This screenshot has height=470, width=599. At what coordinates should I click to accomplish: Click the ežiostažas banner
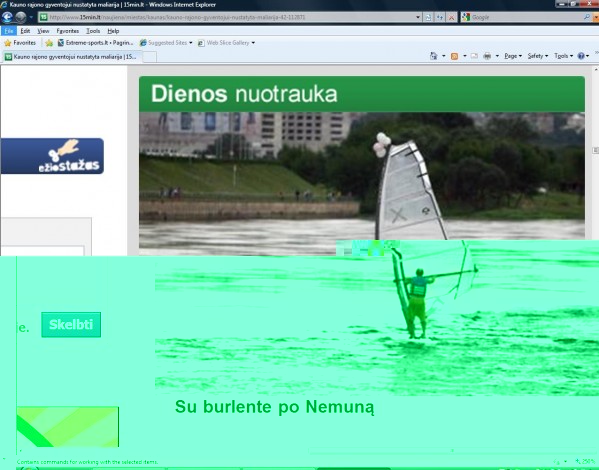(52, 156)
